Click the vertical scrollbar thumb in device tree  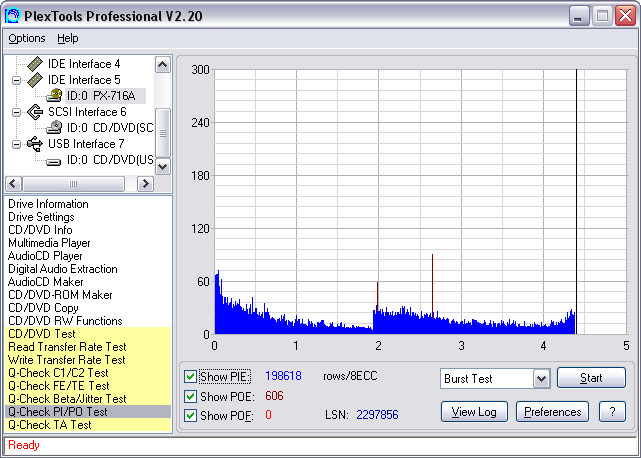coord(163,133)
